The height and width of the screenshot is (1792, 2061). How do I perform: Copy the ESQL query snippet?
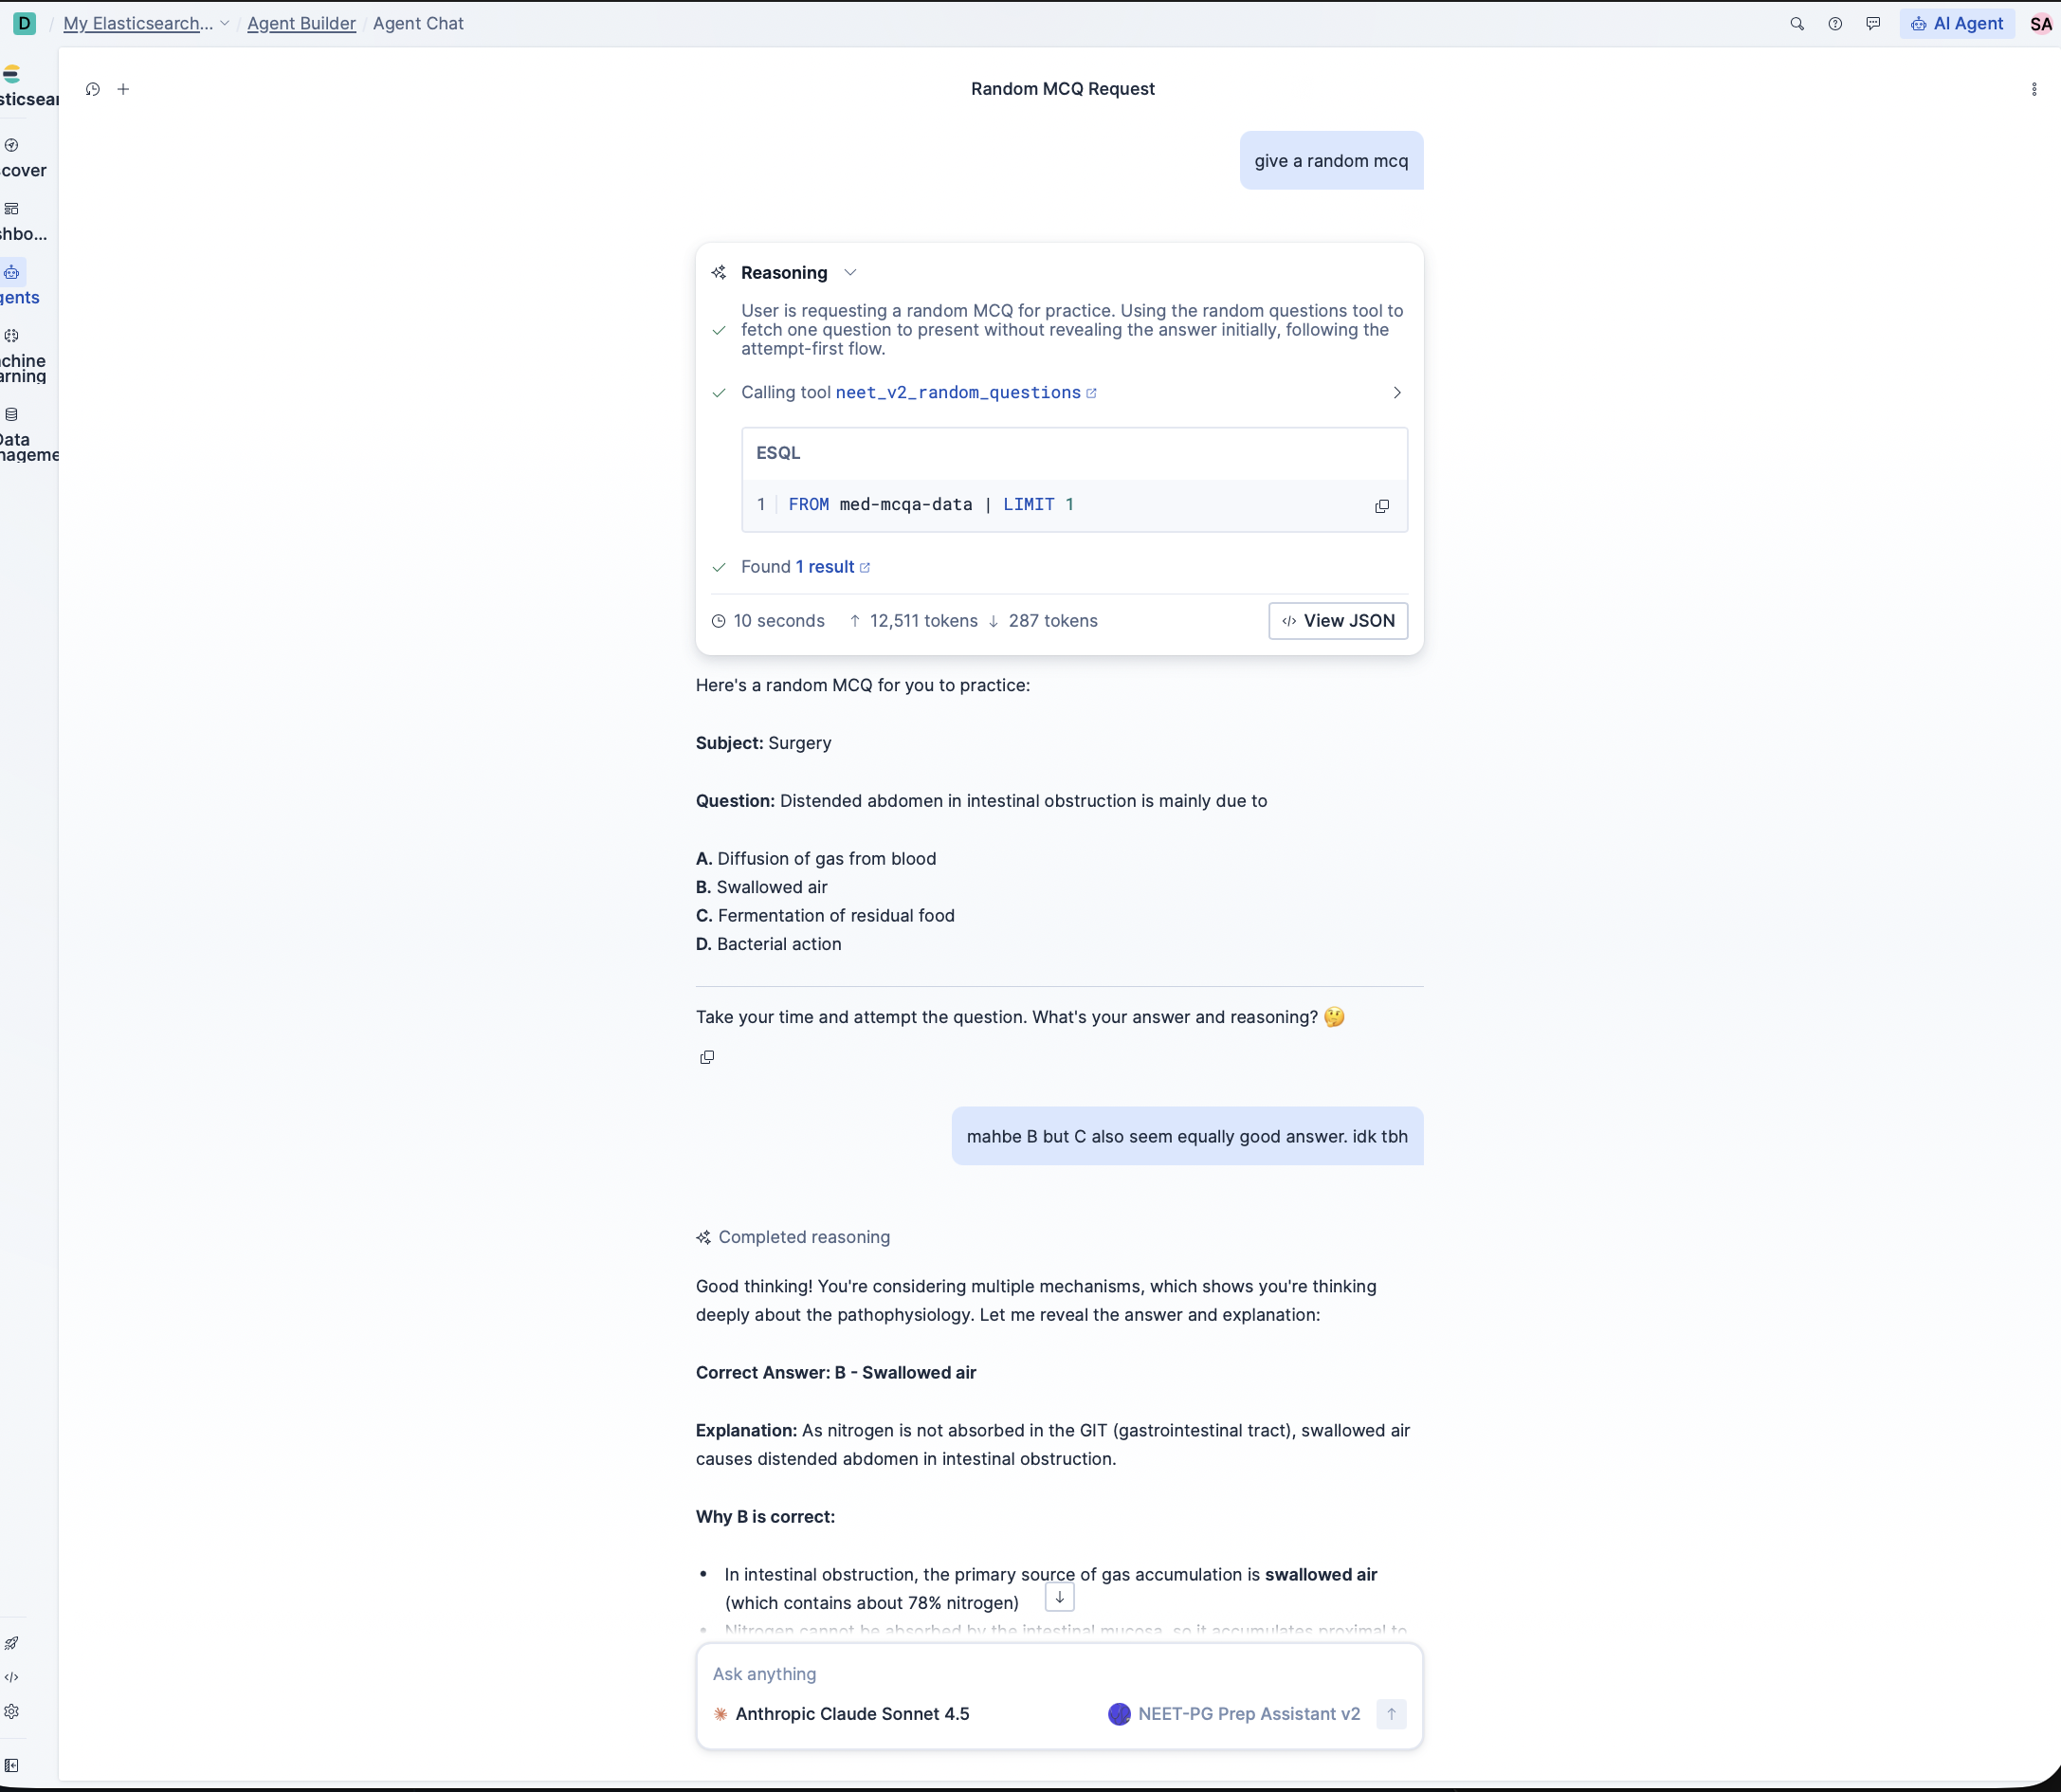point(1381,506)
